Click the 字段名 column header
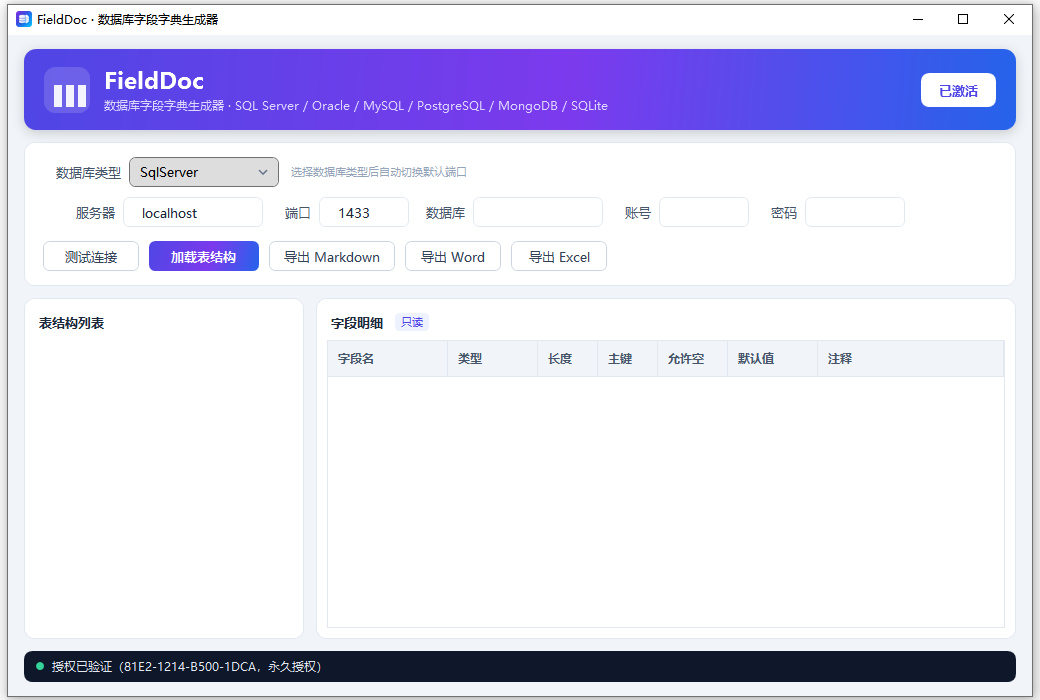 pyautogui.click(x=387, y=358)
